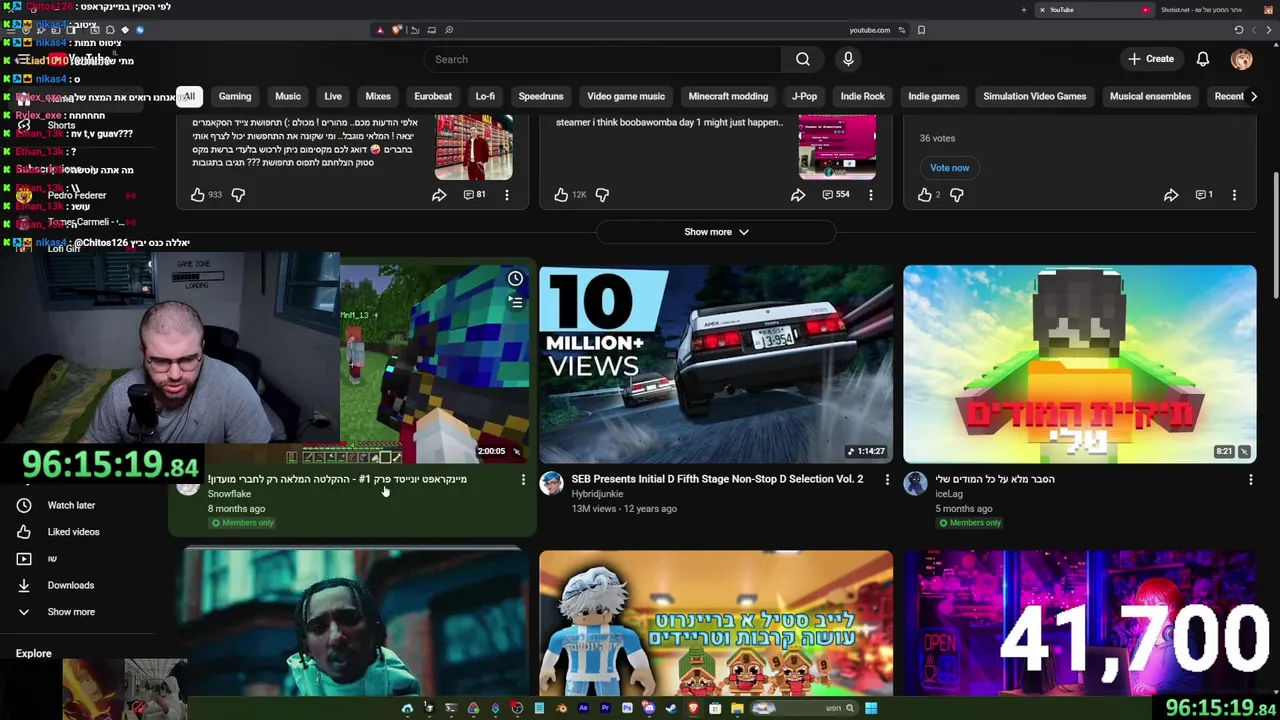Toggle mute on the Minecraft video preview

point(516,451)
